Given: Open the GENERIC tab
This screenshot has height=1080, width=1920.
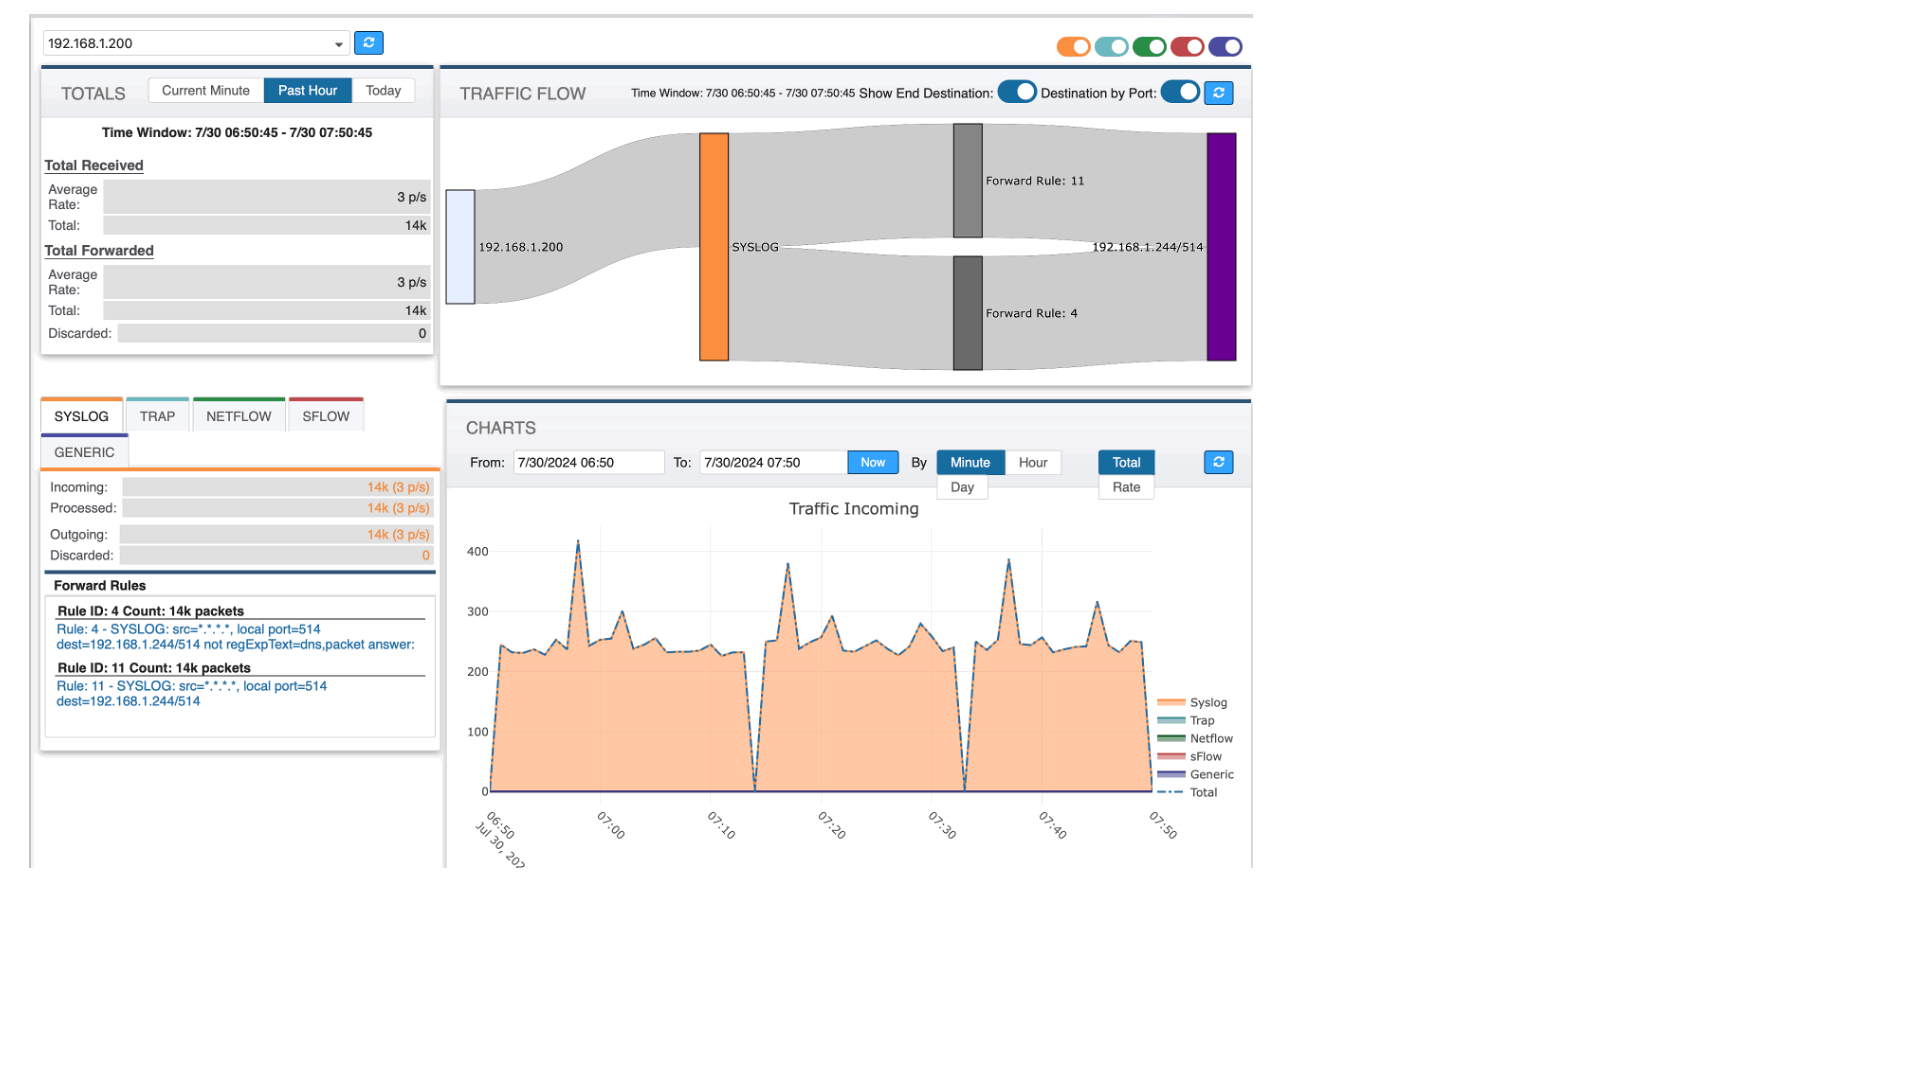Looking at the screenshot, I should (x=84, y=452).
